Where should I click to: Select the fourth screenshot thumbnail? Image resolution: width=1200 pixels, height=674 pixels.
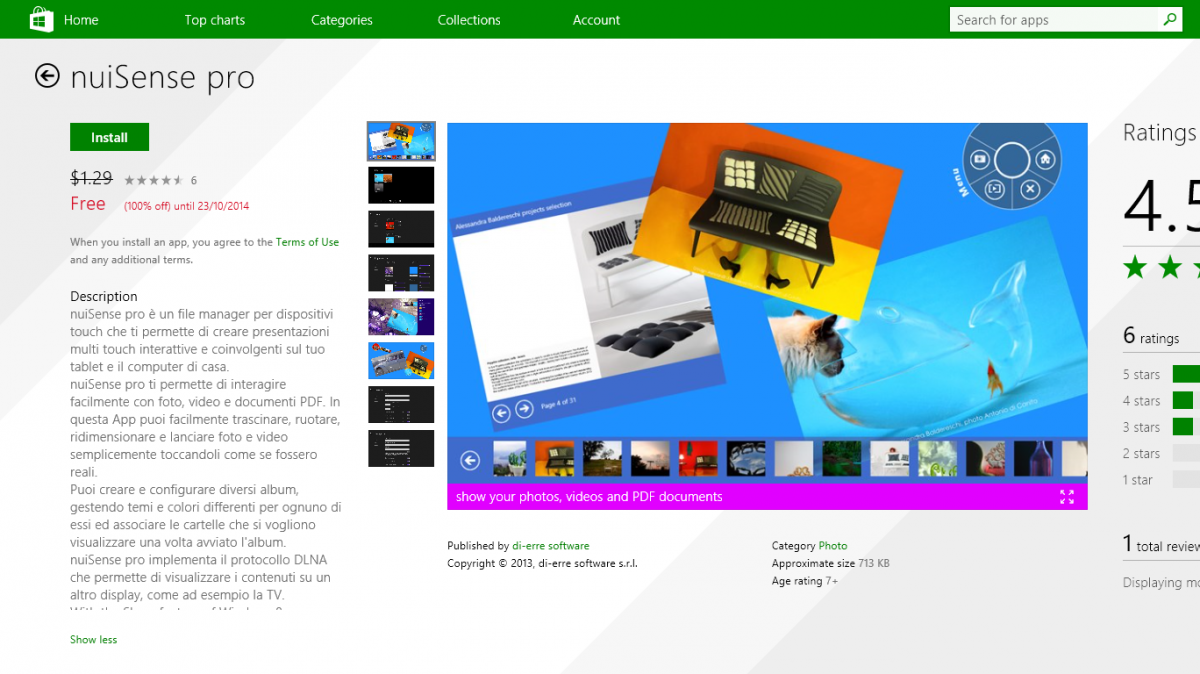(401, 273)
